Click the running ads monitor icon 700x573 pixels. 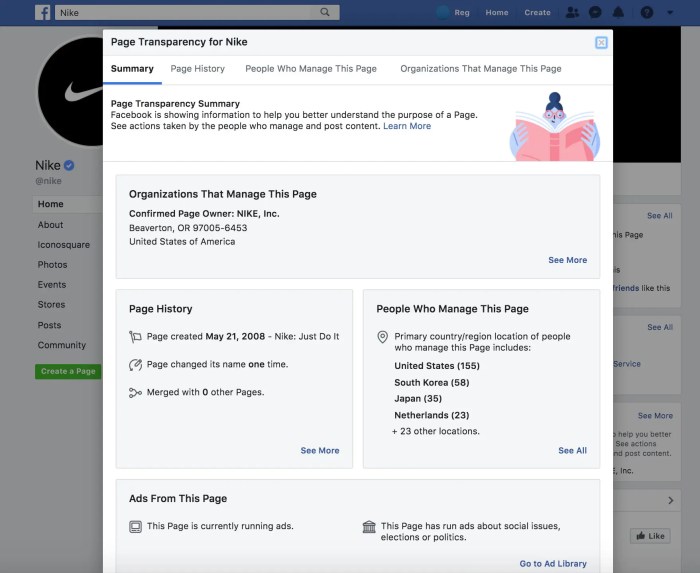tap(135, 527)
